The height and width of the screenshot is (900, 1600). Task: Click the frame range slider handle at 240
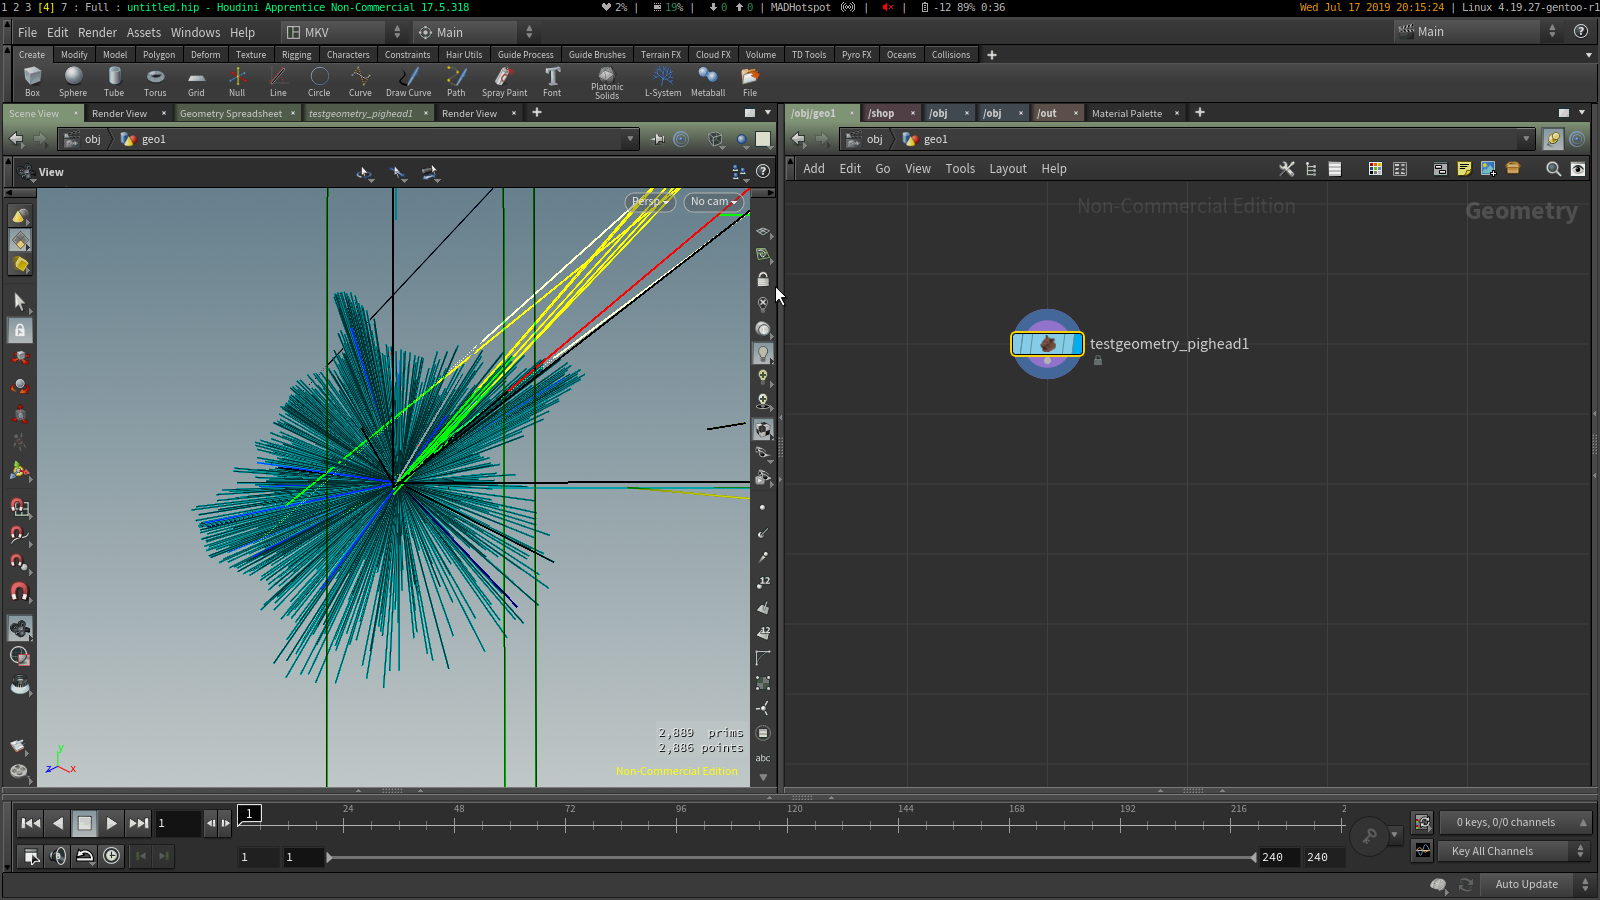pos(1253,857)
